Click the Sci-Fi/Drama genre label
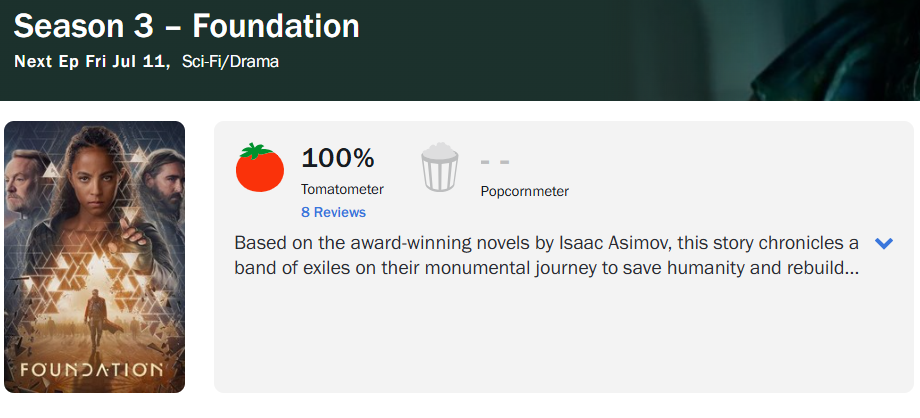The width and height of the screenshot is (920, 418). (x=231, y=61)
